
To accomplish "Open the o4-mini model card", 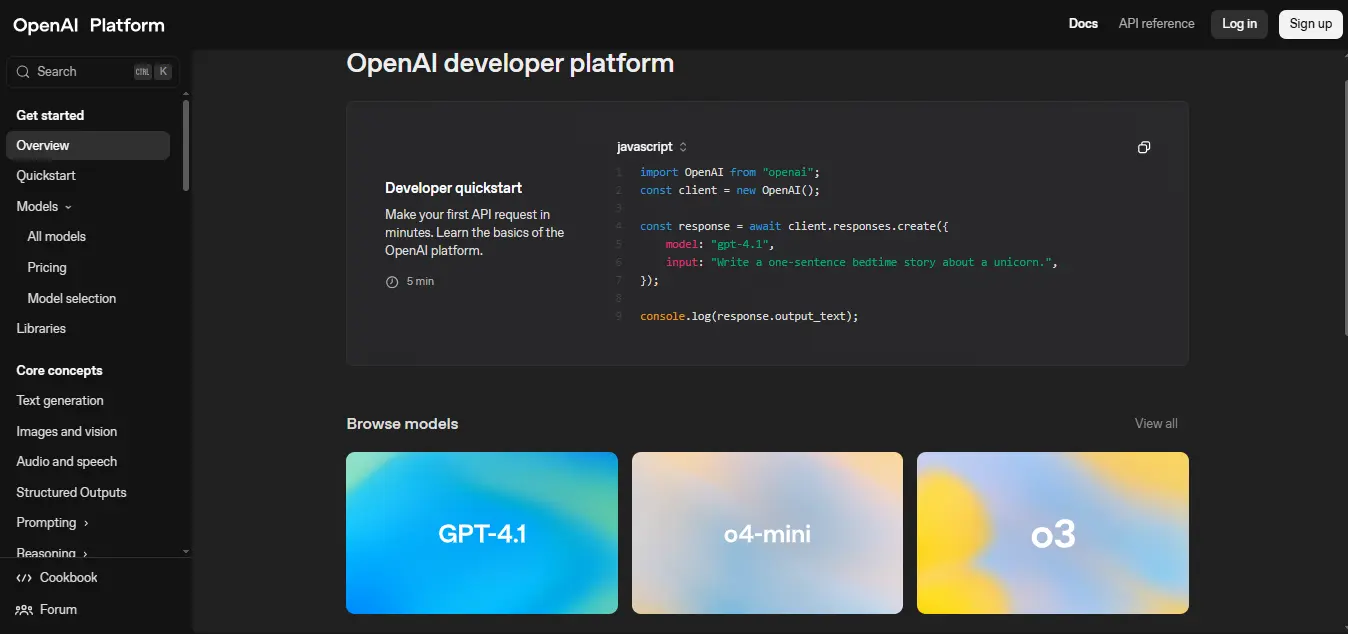I will click(767, 533).
